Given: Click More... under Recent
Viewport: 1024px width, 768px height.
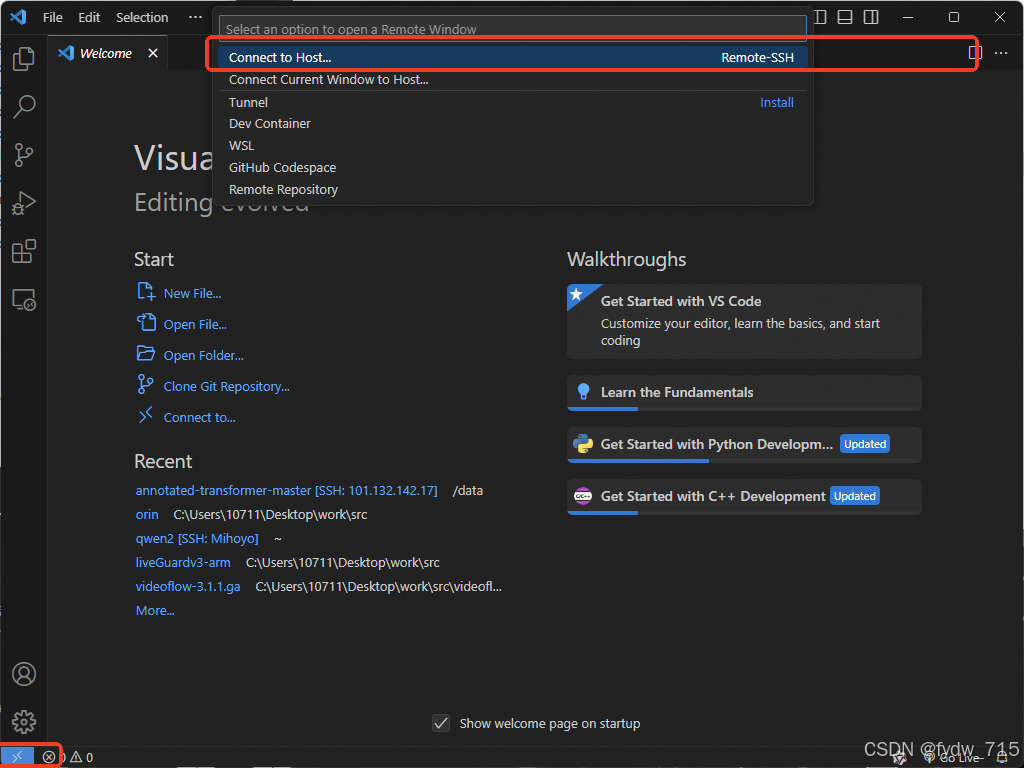Looking at the screenshot, I should (x=155, y=611).
